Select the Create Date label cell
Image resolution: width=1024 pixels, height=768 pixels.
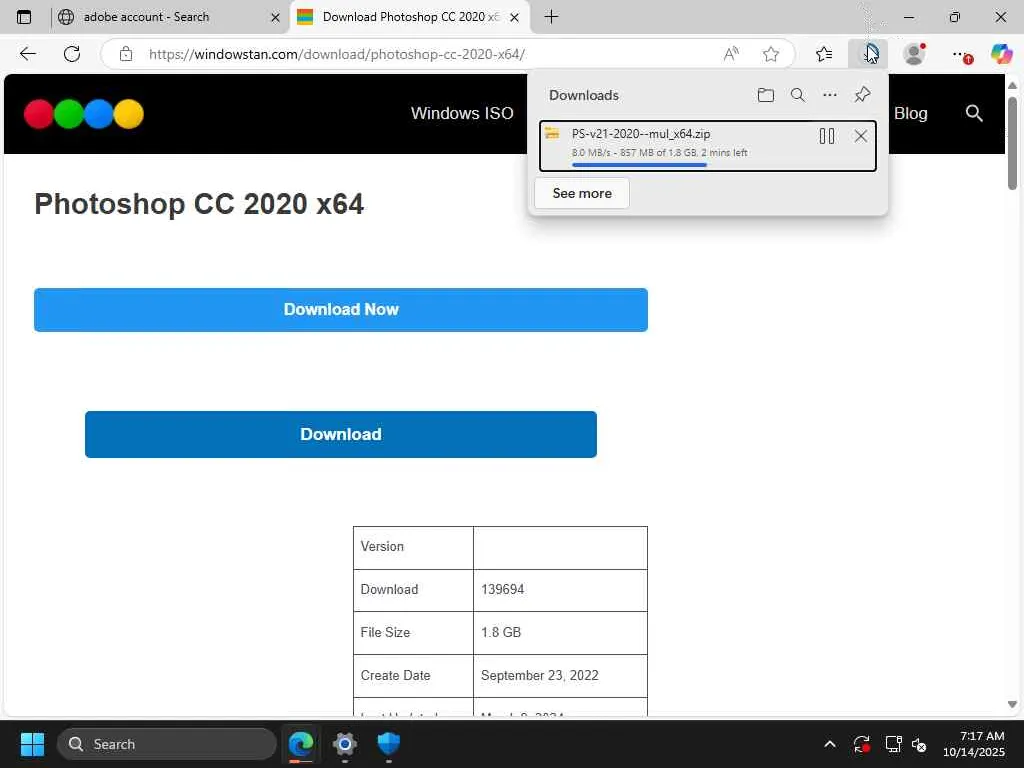pyautogui.click(x=413, y=676)
